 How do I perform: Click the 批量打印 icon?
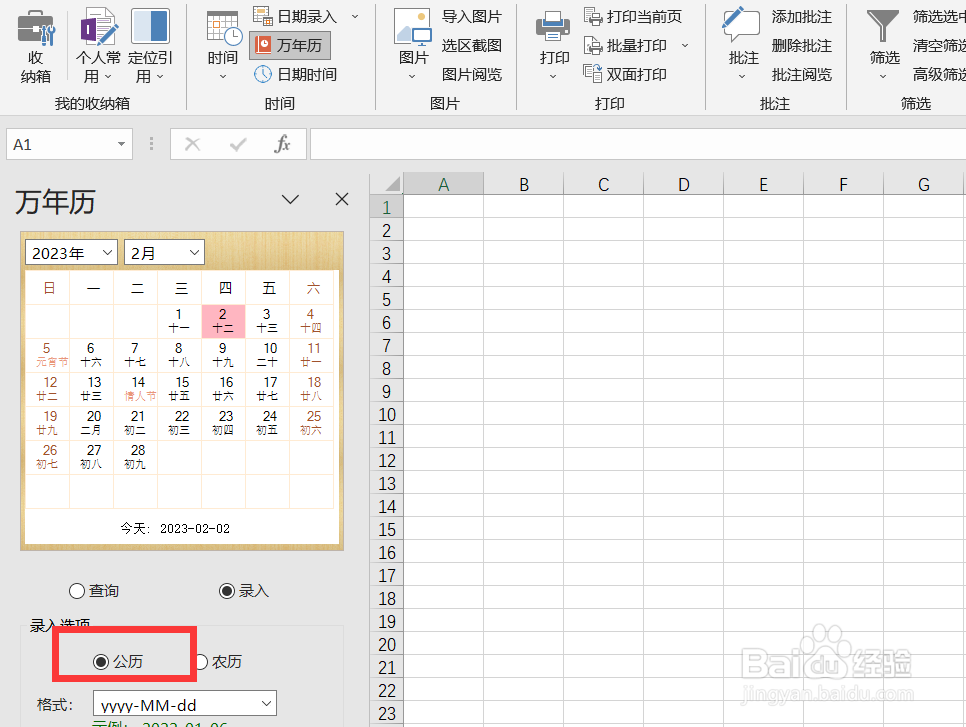click(x=593, y=46)
